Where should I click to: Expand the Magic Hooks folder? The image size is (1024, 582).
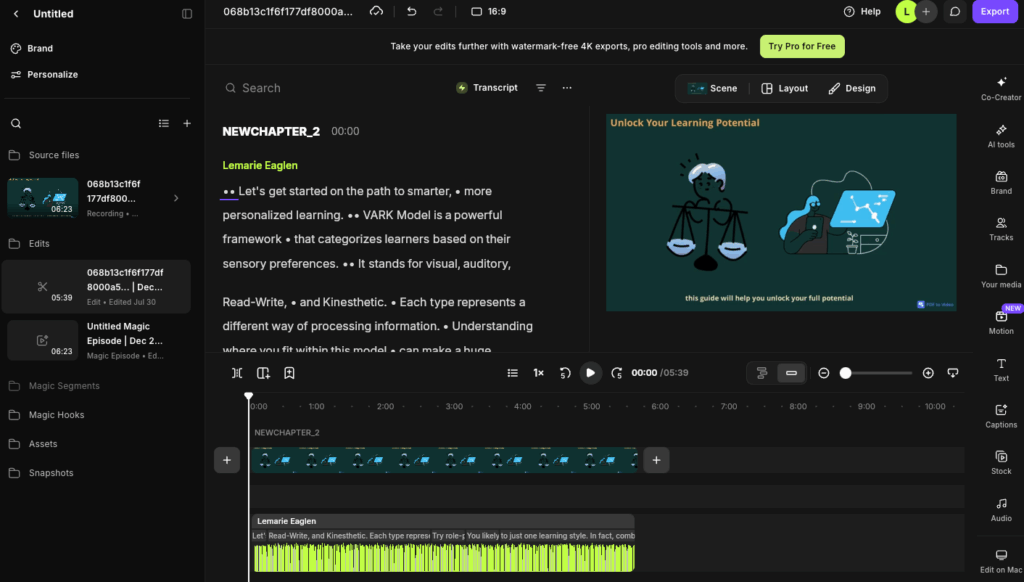tap(46, 415)
